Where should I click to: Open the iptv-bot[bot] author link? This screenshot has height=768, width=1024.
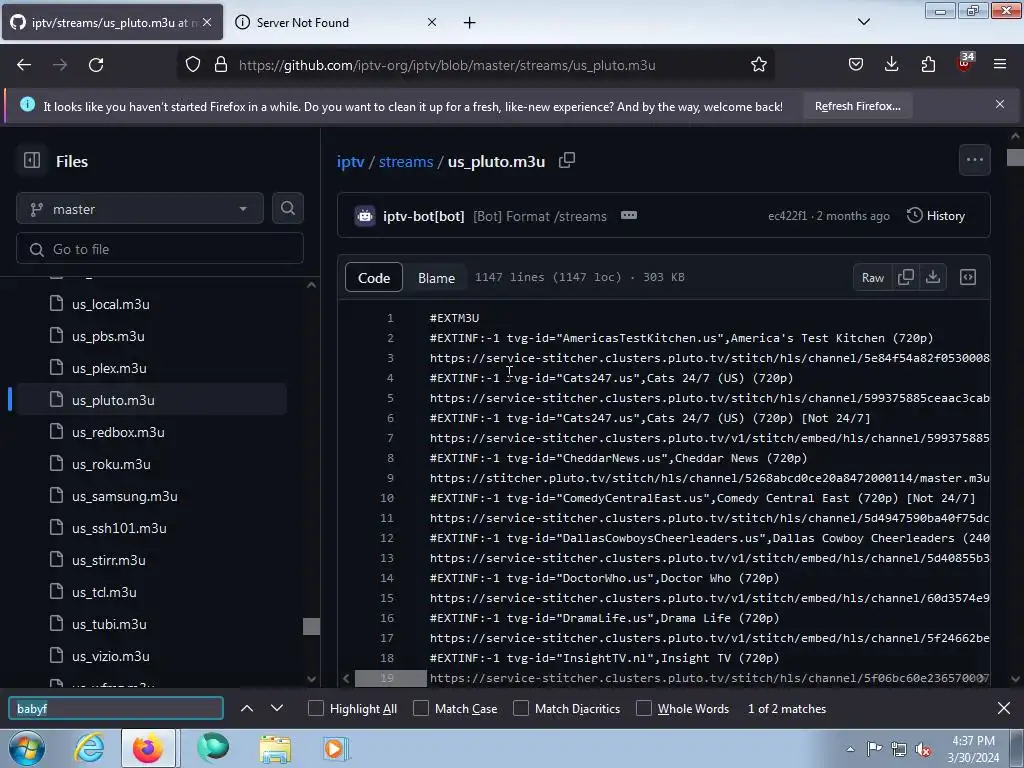coord(423,216)
